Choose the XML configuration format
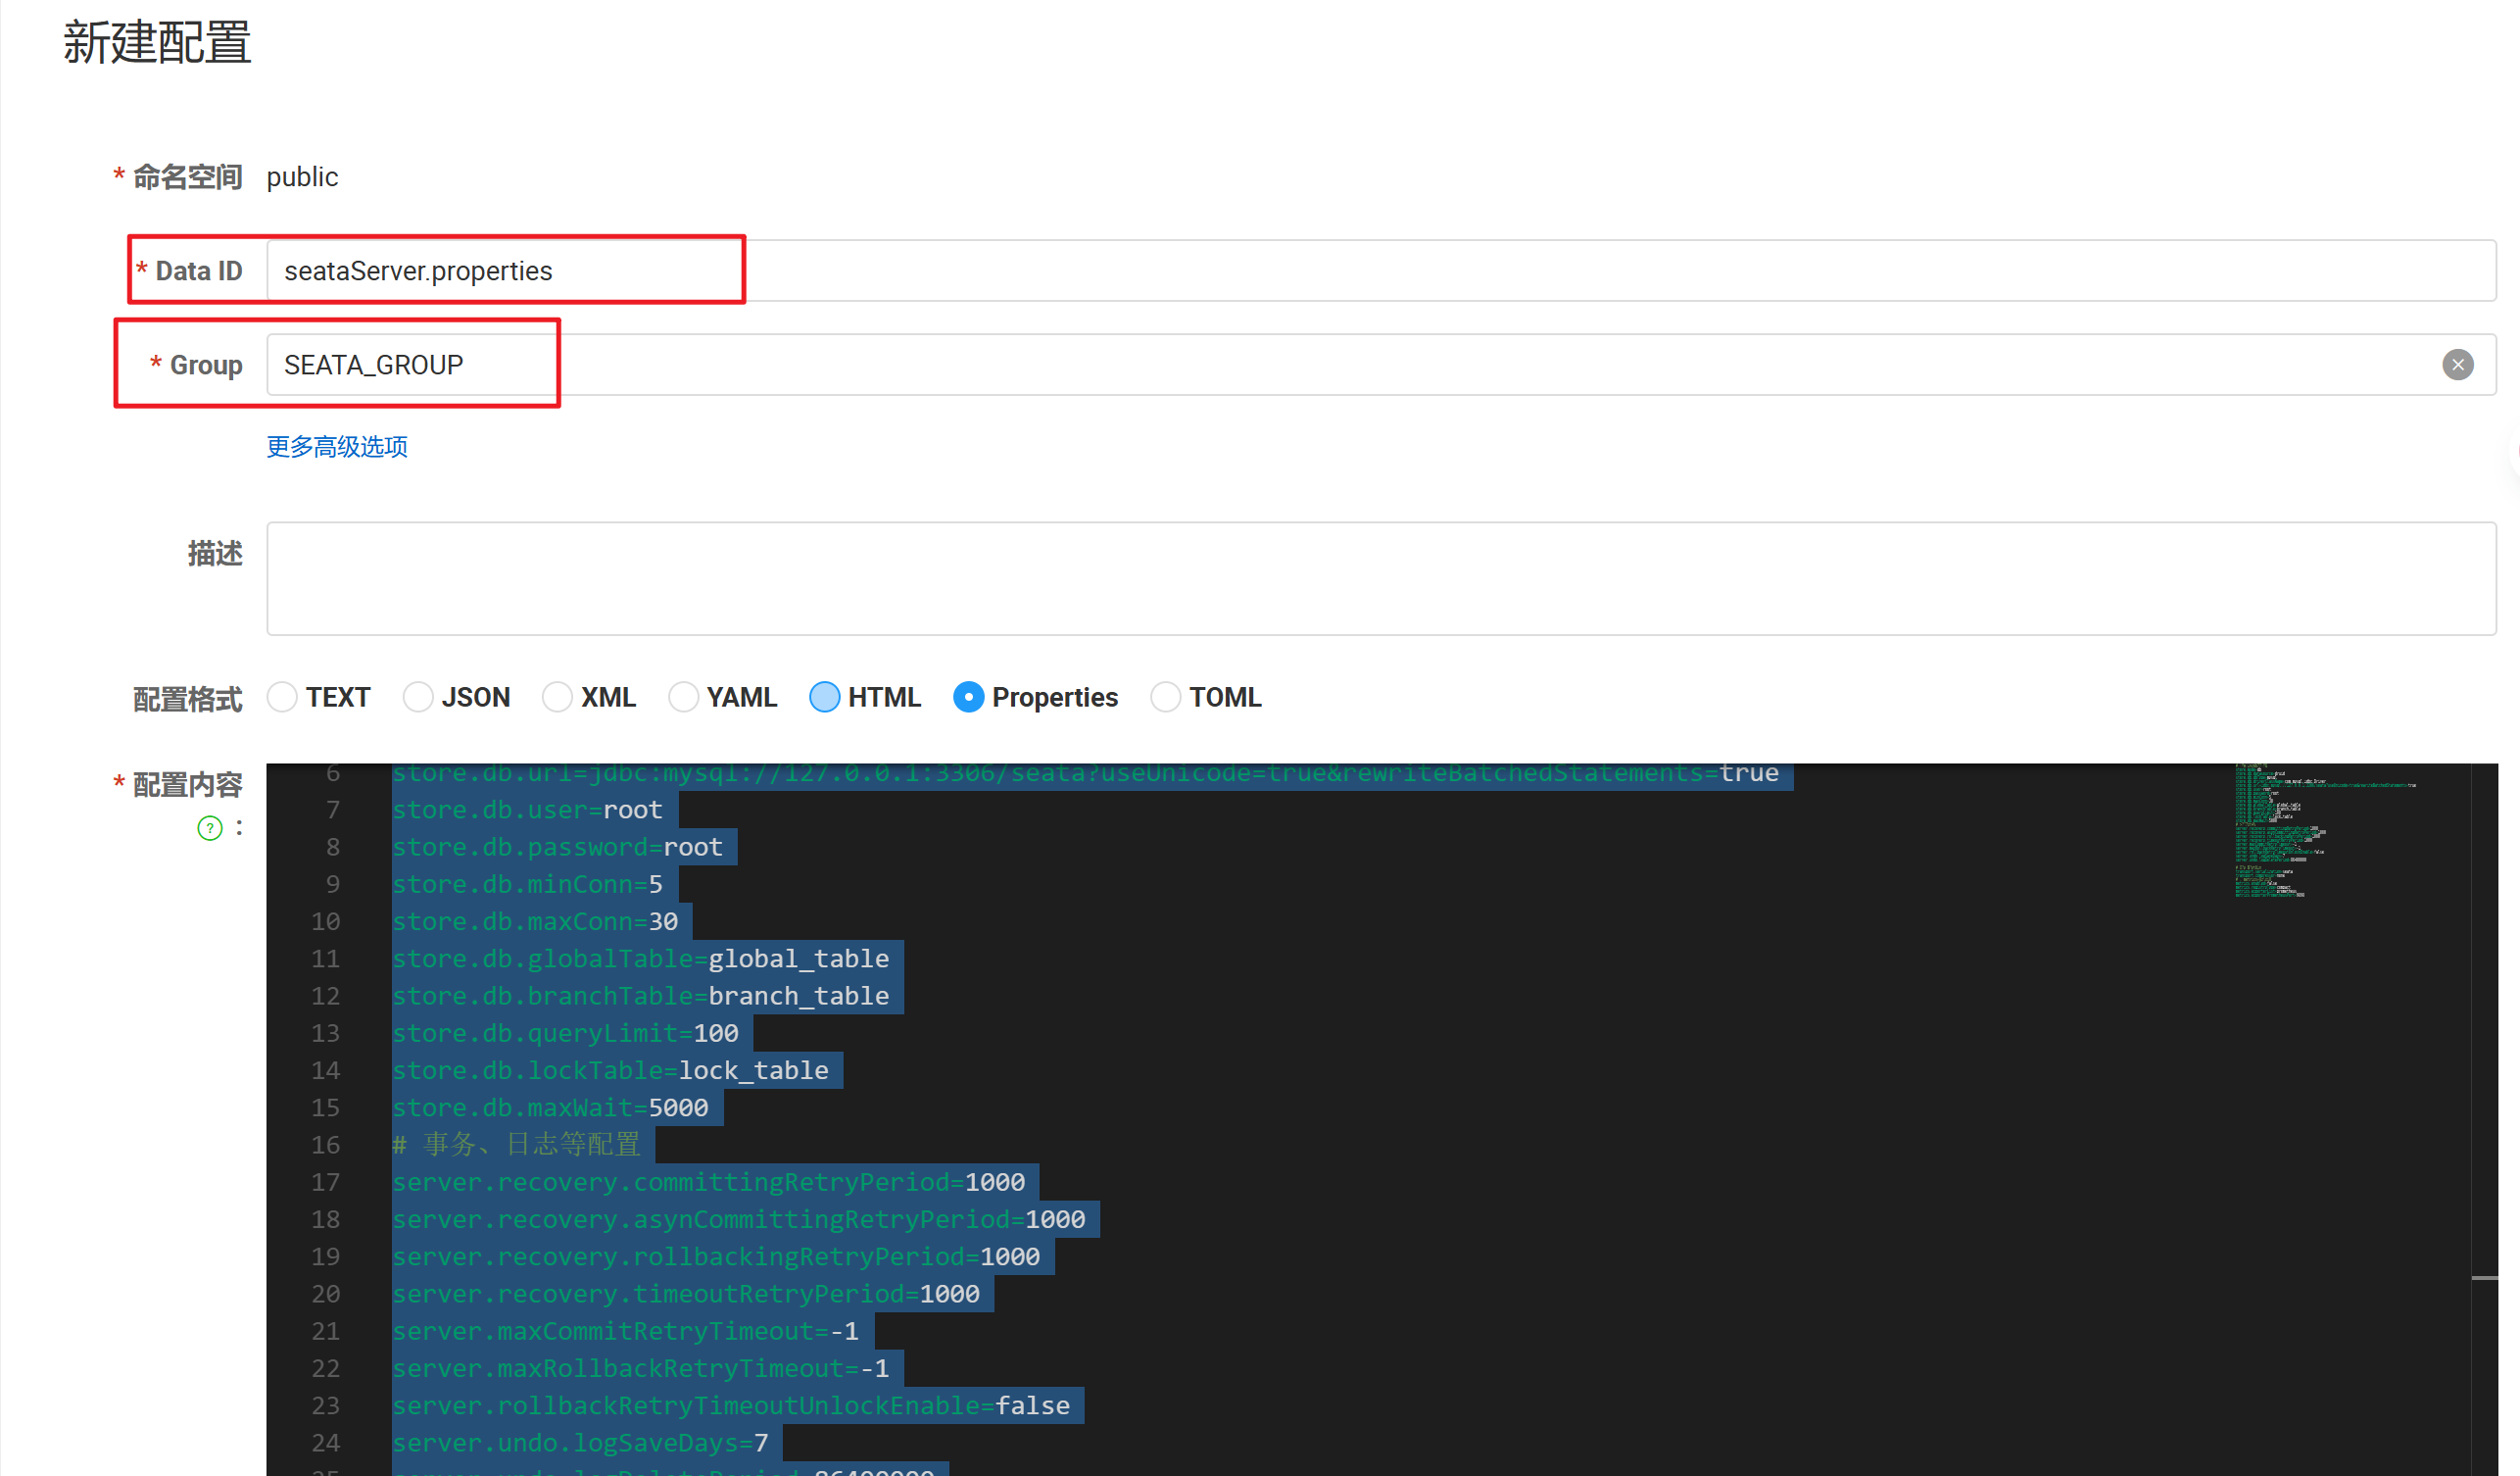 pyautogui.click(x=557, y=697)
